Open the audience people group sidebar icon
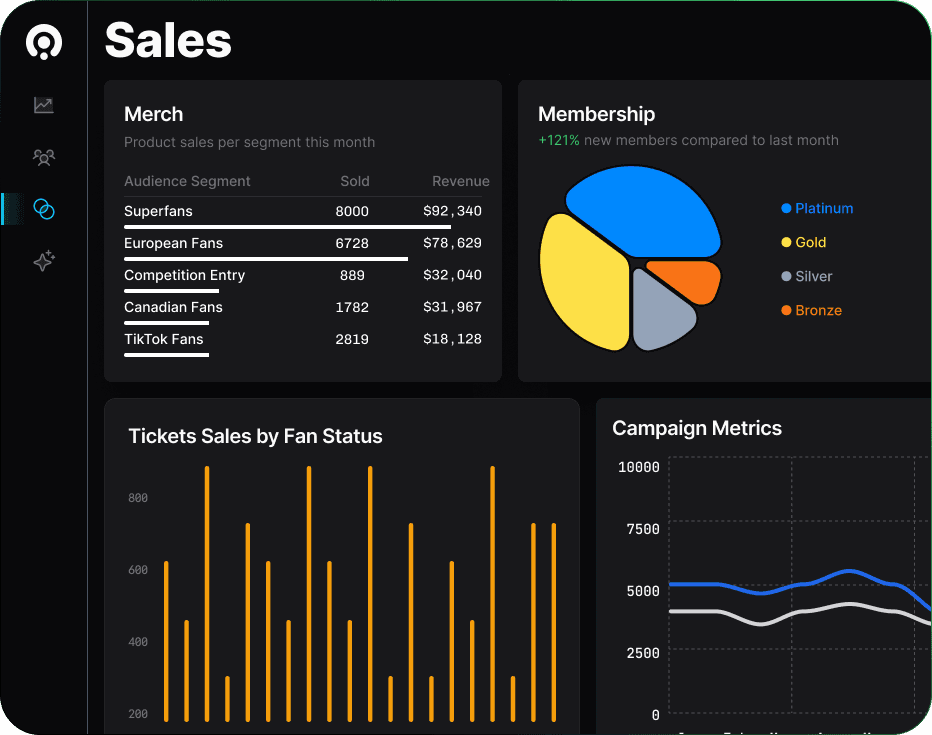932x735 pixels. tap(43, 157)
